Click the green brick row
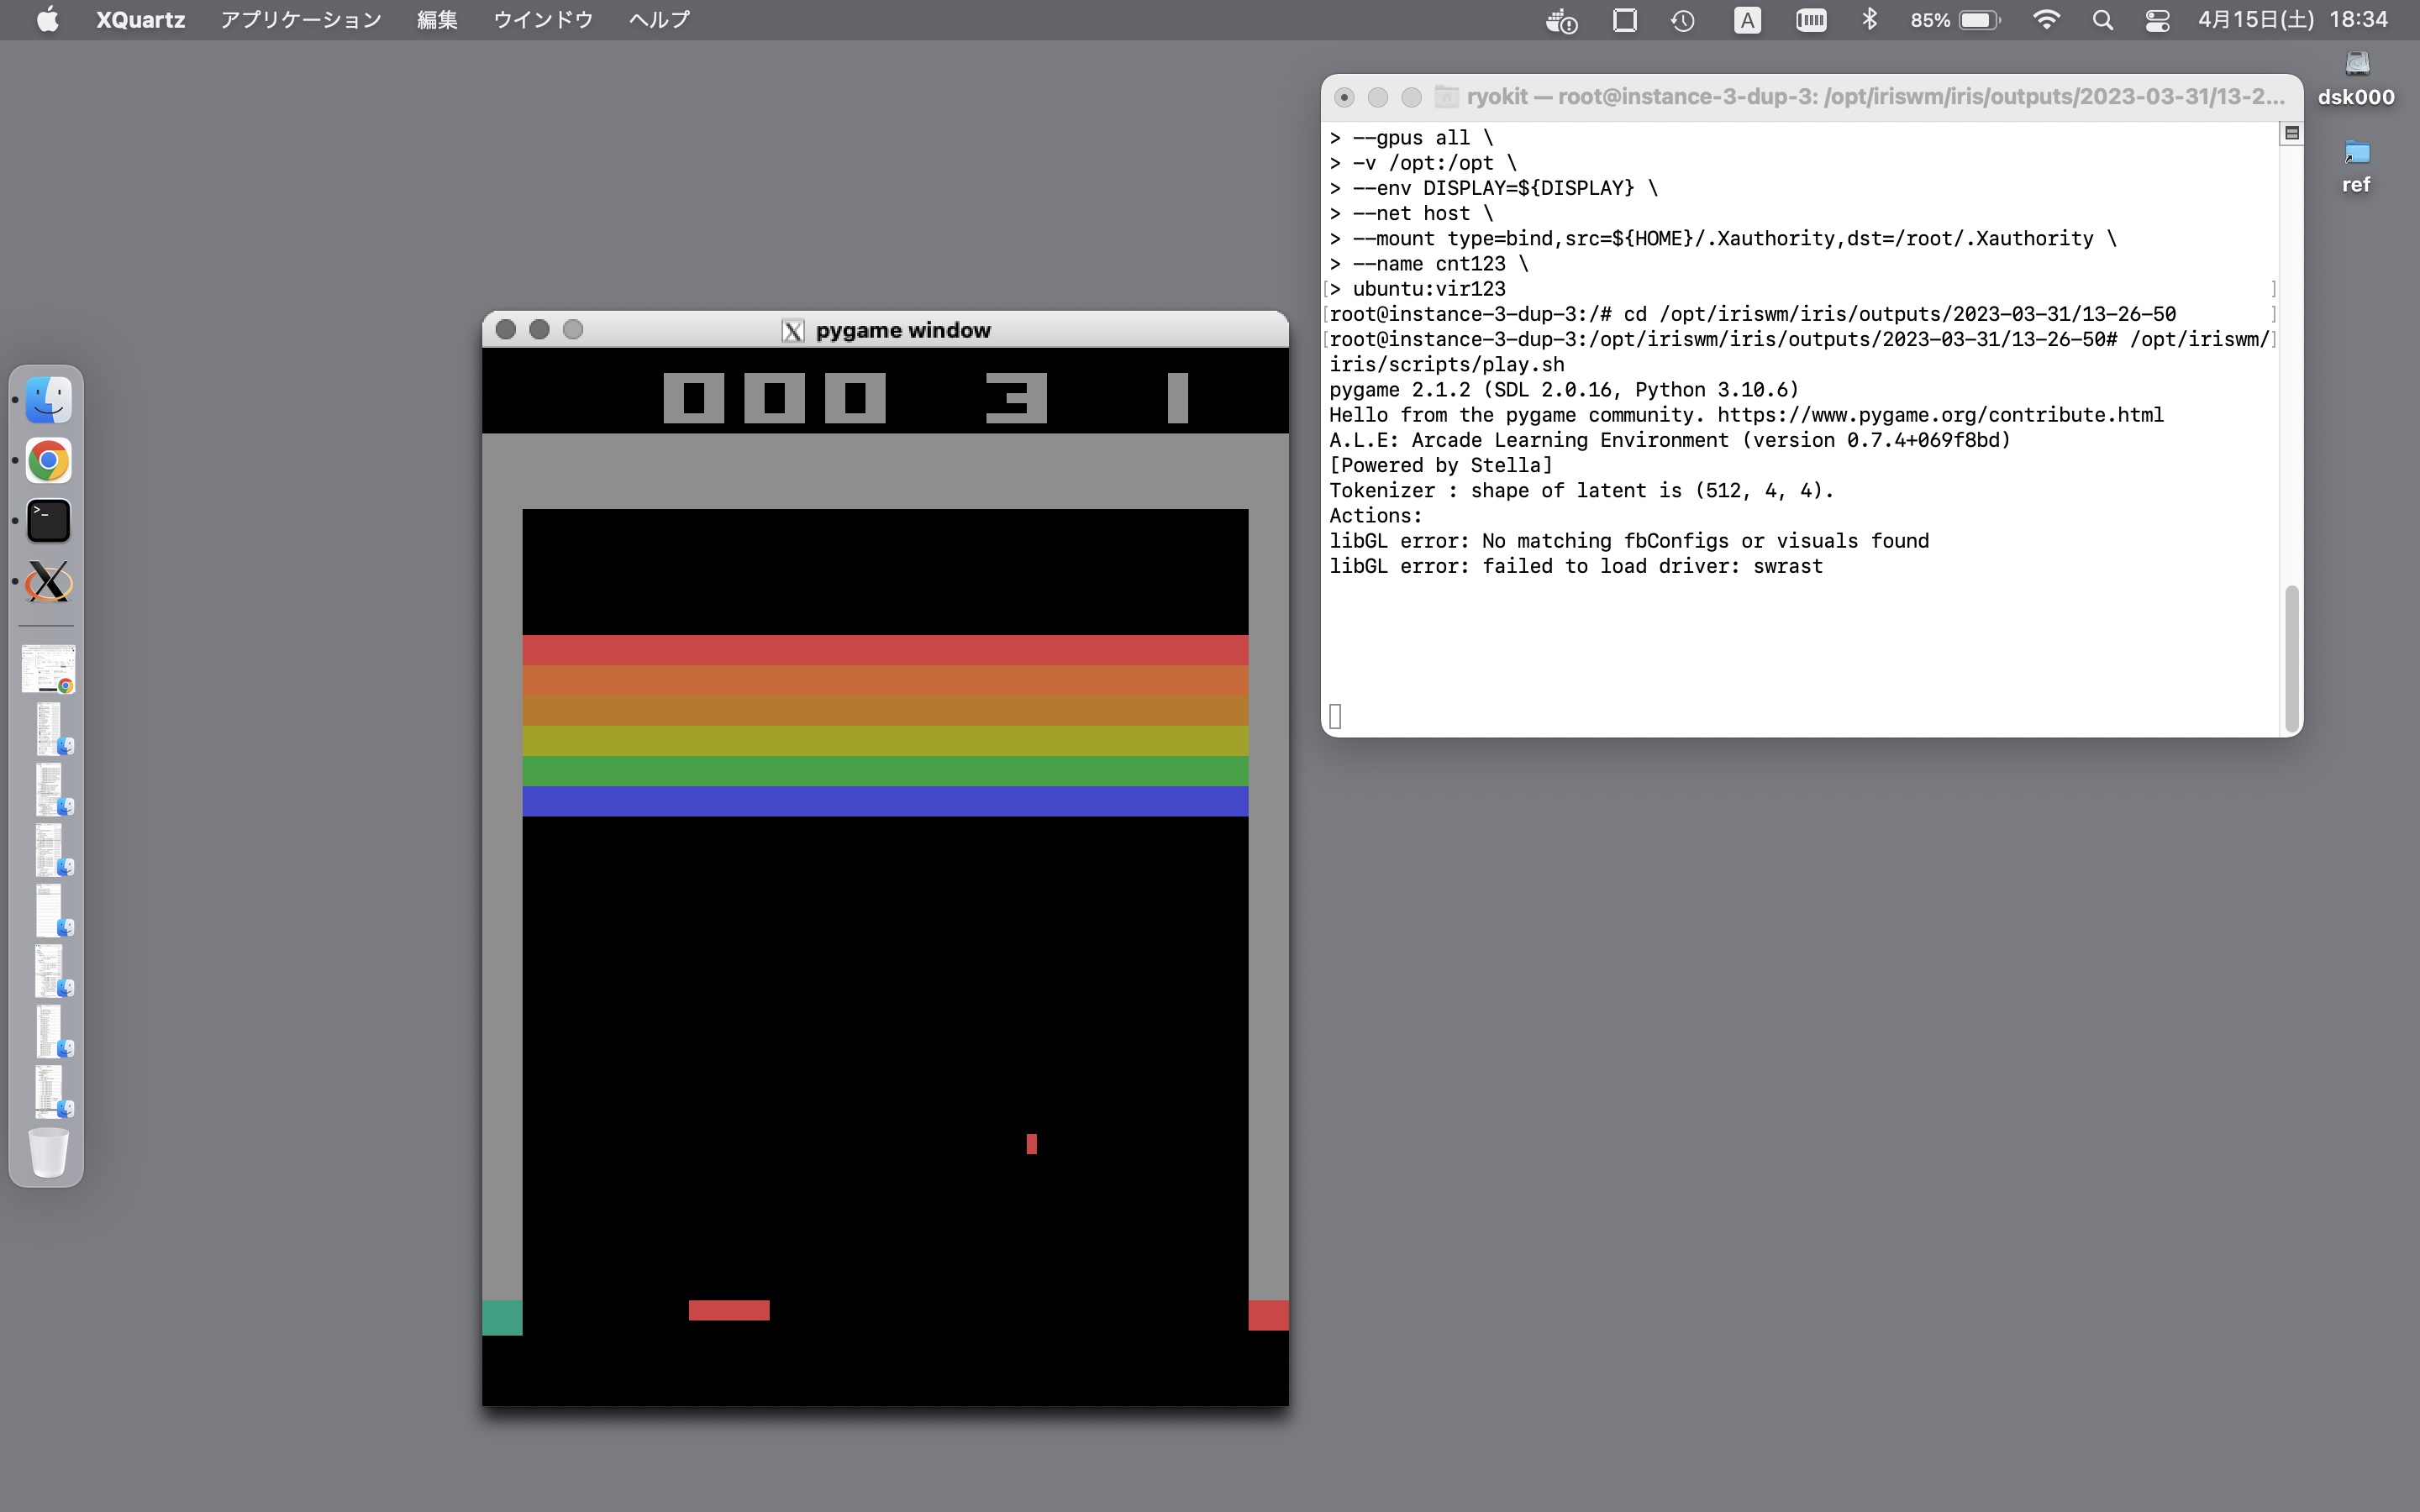 (885, 771)
